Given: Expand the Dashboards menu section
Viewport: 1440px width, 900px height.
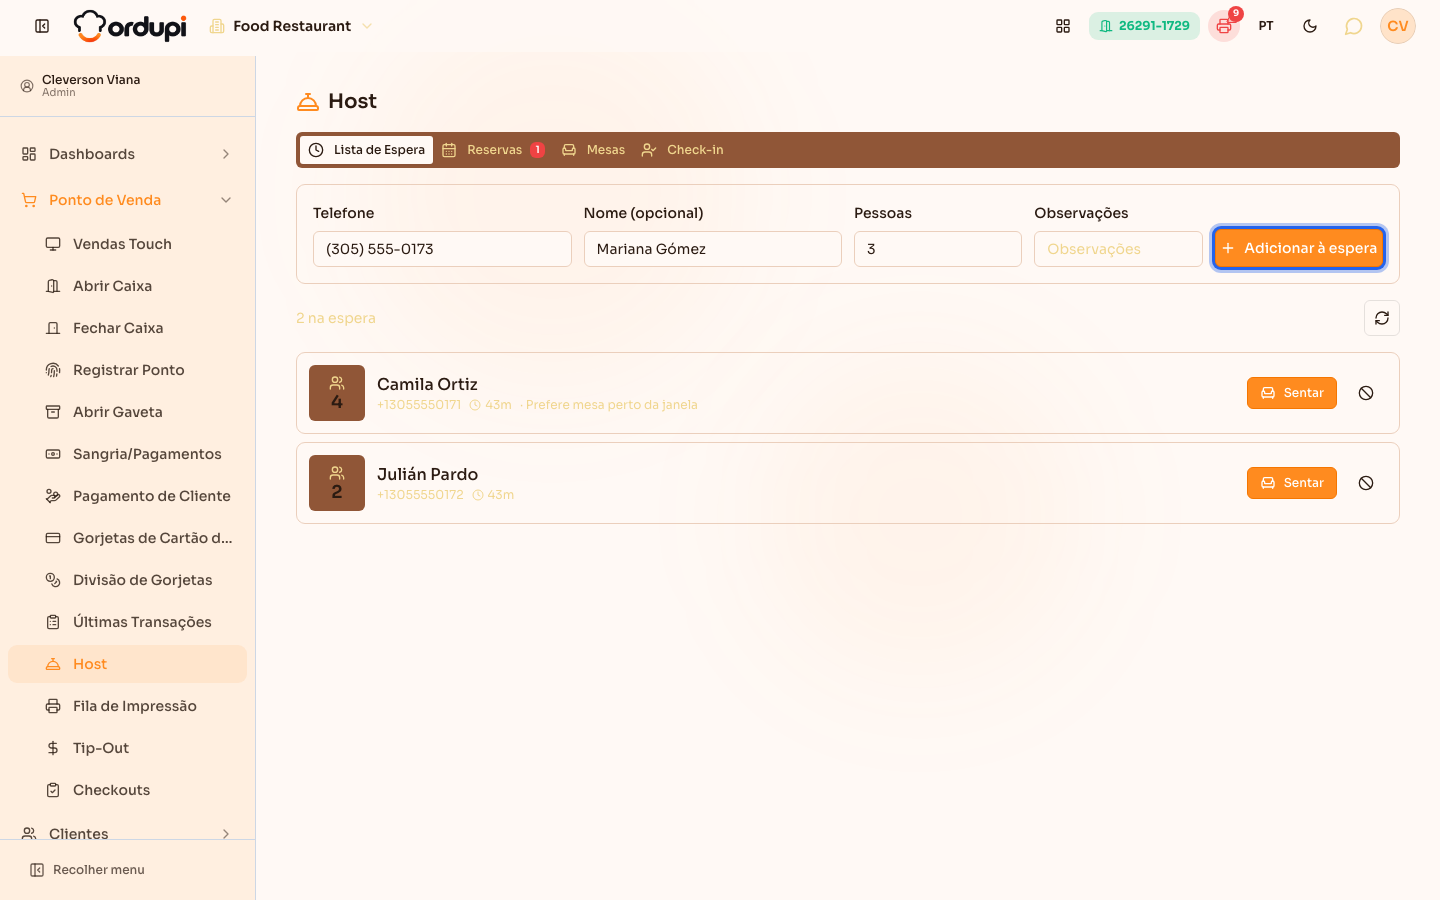Looking at the screenshot, I should point(128,154).
